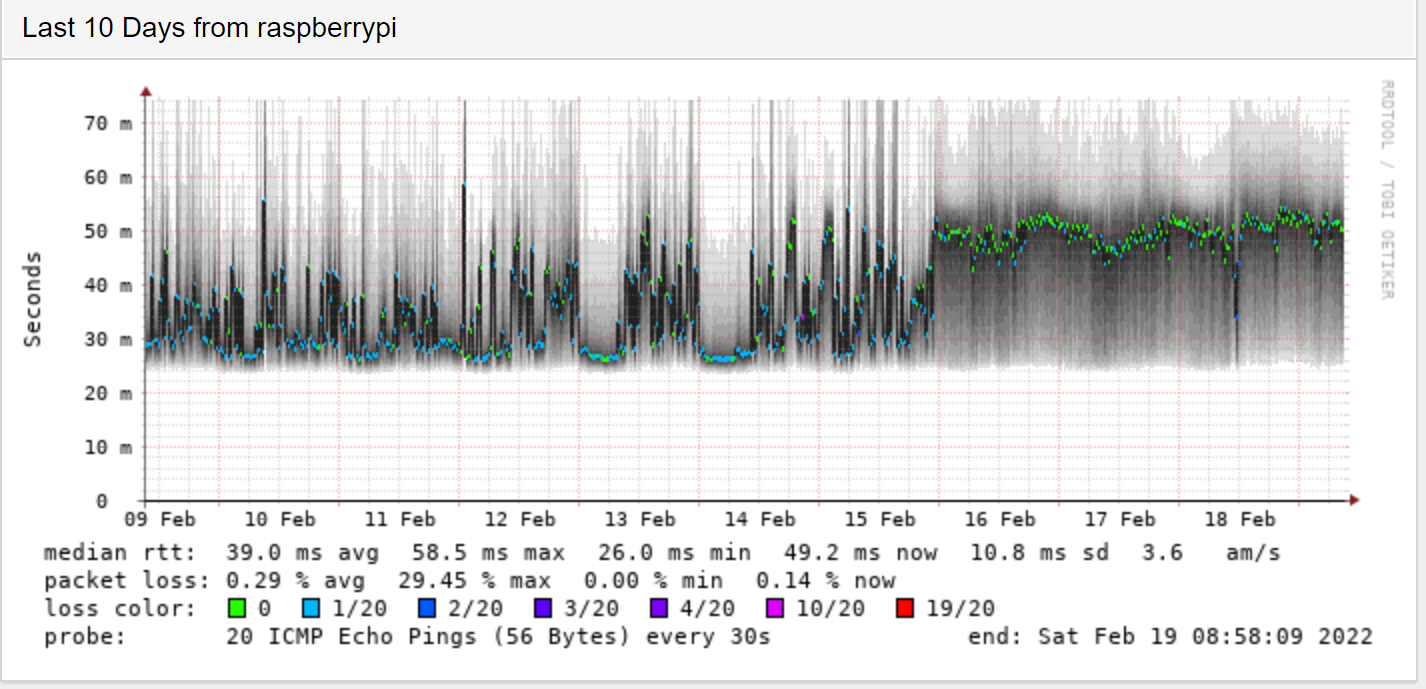This screenshot has height=689, width=1426.
Task: Click the vertical Seconds axis label
Action: 34,300
